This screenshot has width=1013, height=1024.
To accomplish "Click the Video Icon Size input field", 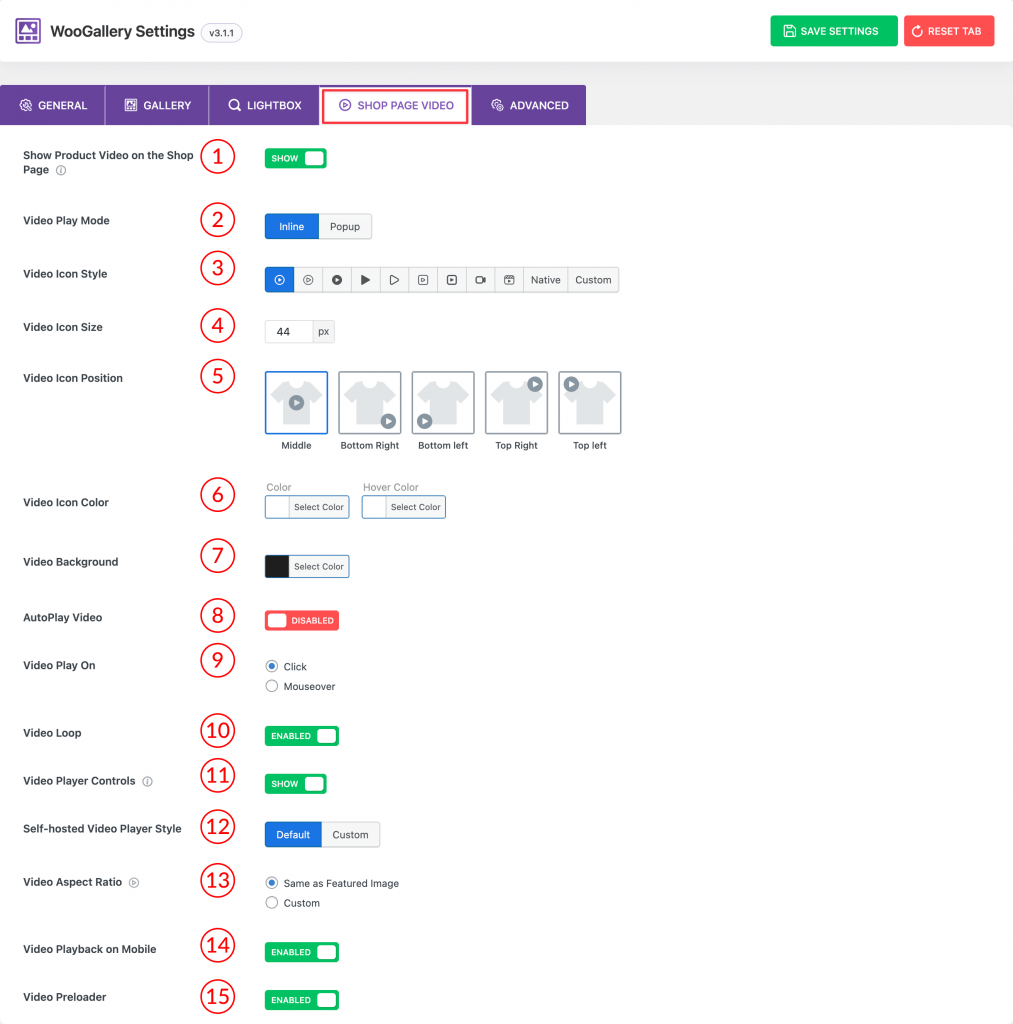I will 289,332.
